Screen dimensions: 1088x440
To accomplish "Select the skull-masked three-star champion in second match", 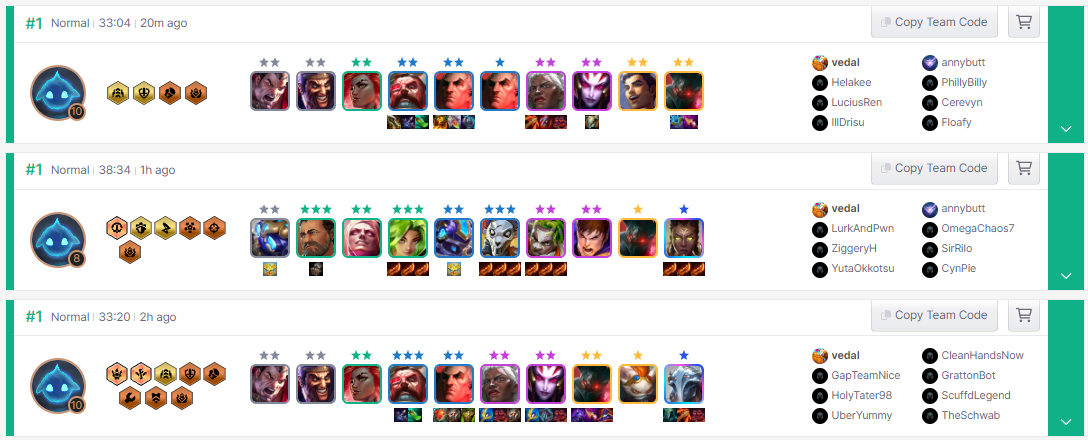I will coord(500,238).
